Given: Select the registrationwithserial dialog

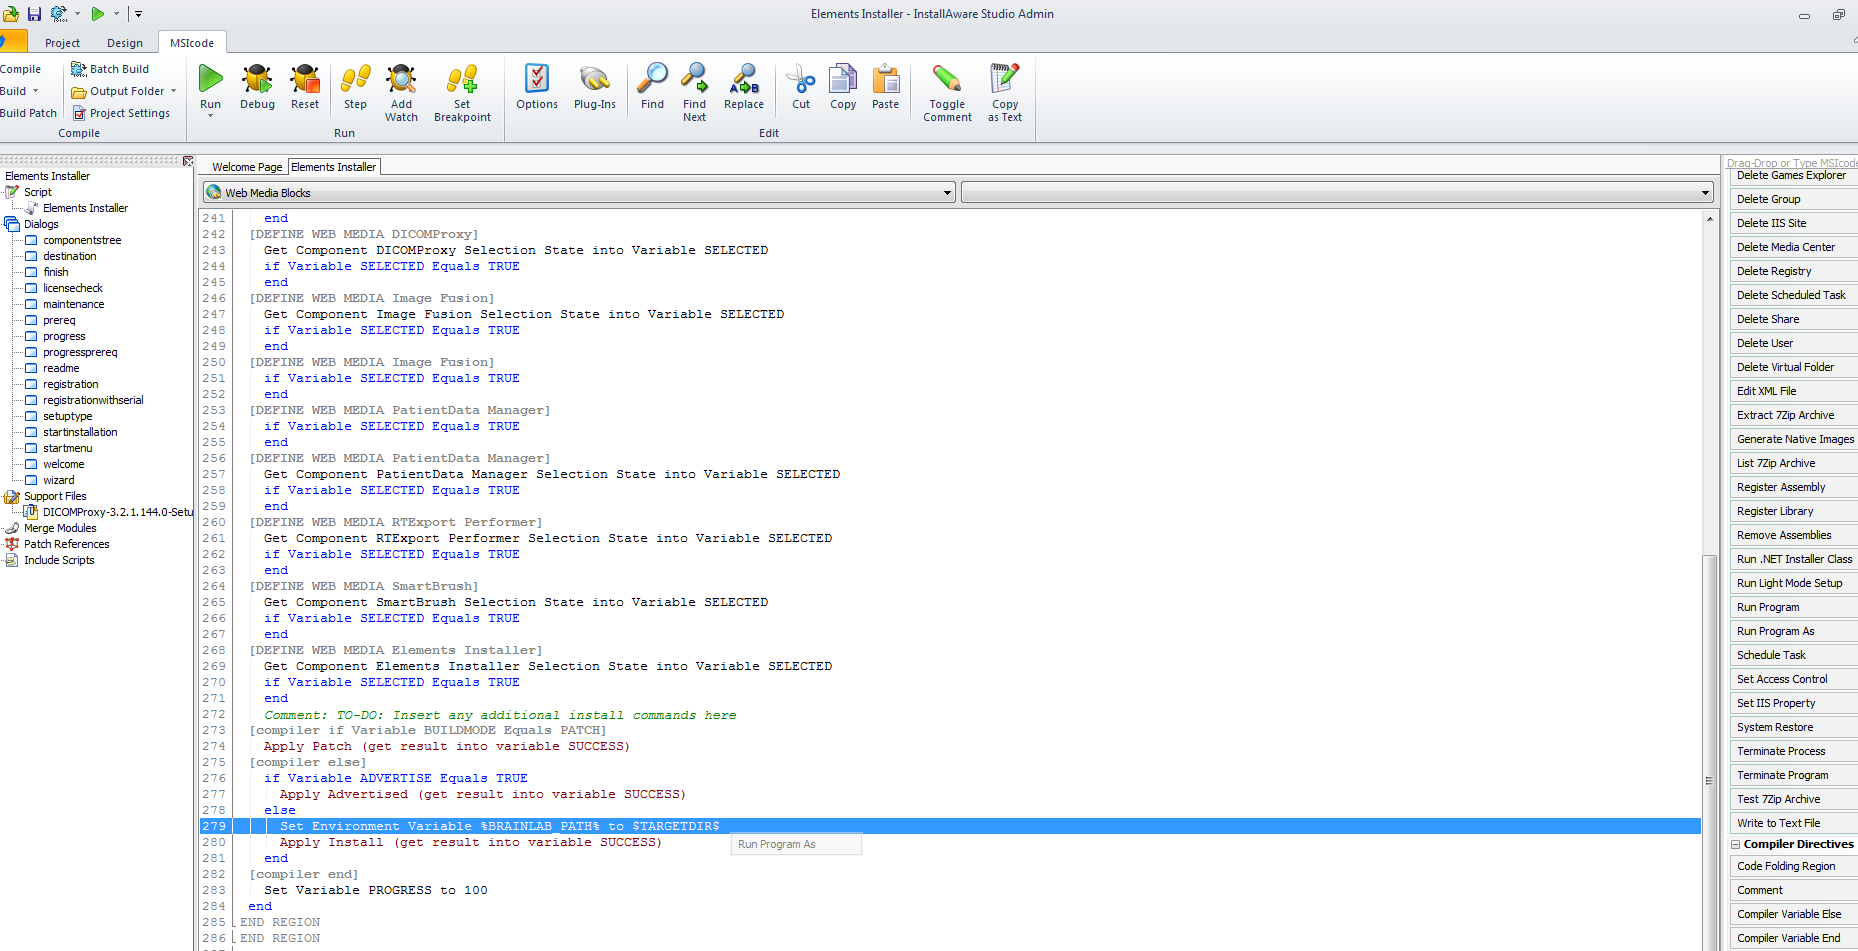Looking at the screenshot, I should [x=93, y=400].
